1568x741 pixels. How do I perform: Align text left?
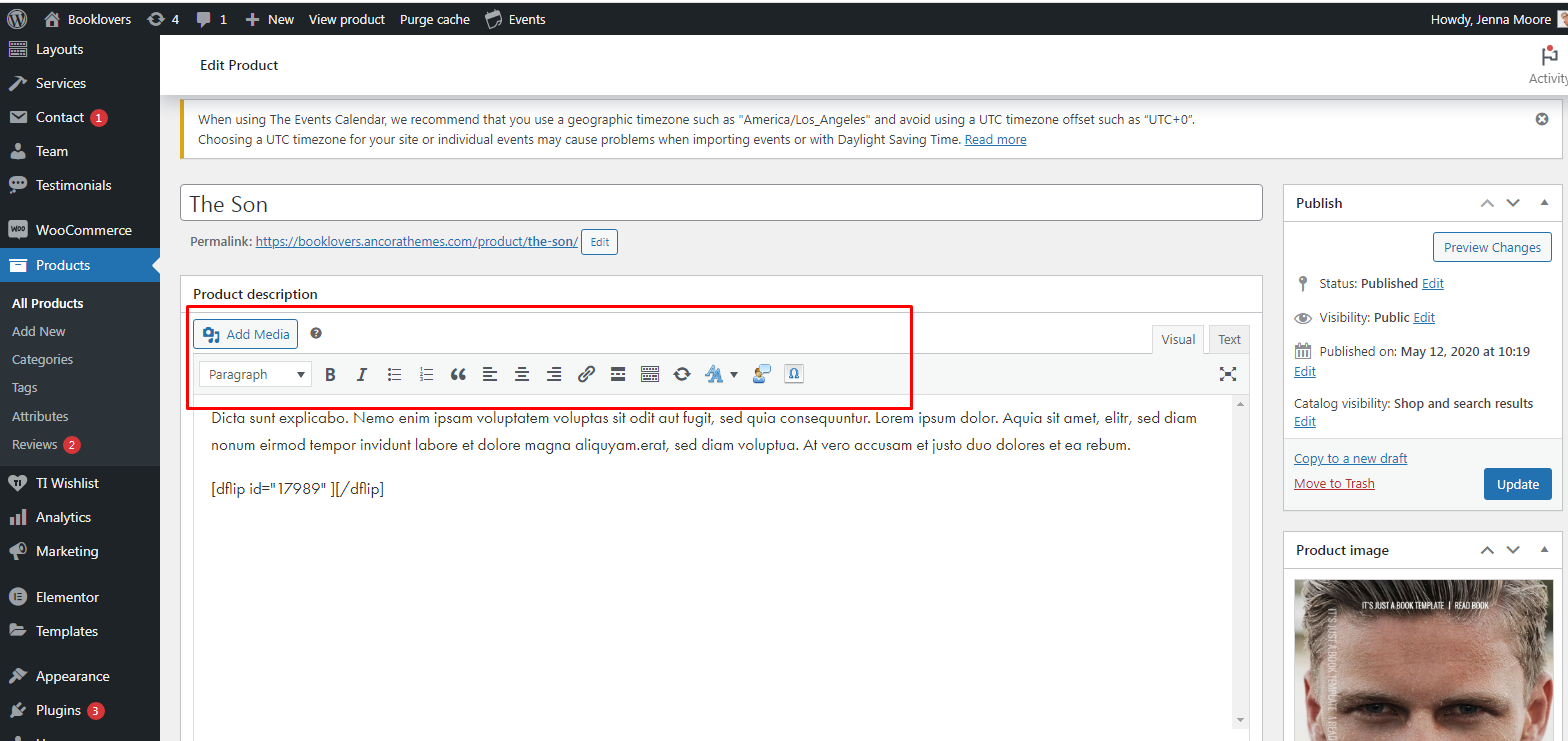click(490, 374)
